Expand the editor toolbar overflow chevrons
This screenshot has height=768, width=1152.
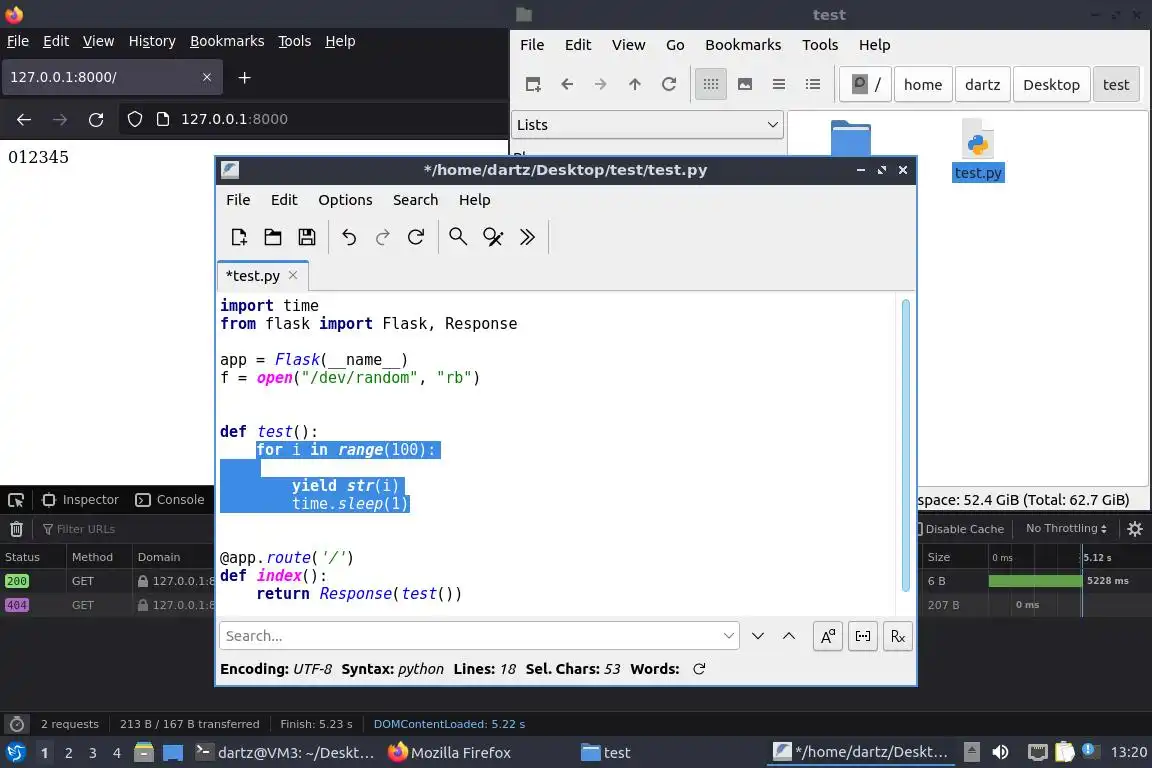click(x=527, y=237)
